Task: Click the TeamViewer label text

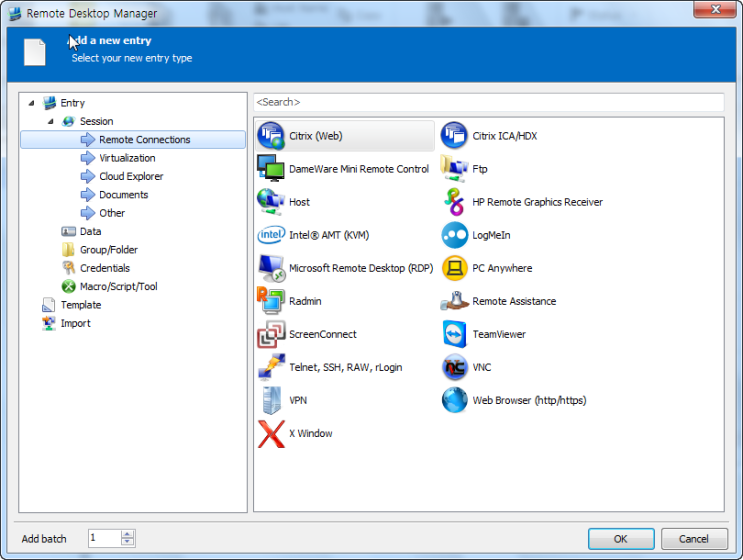Action: [499, 334]
